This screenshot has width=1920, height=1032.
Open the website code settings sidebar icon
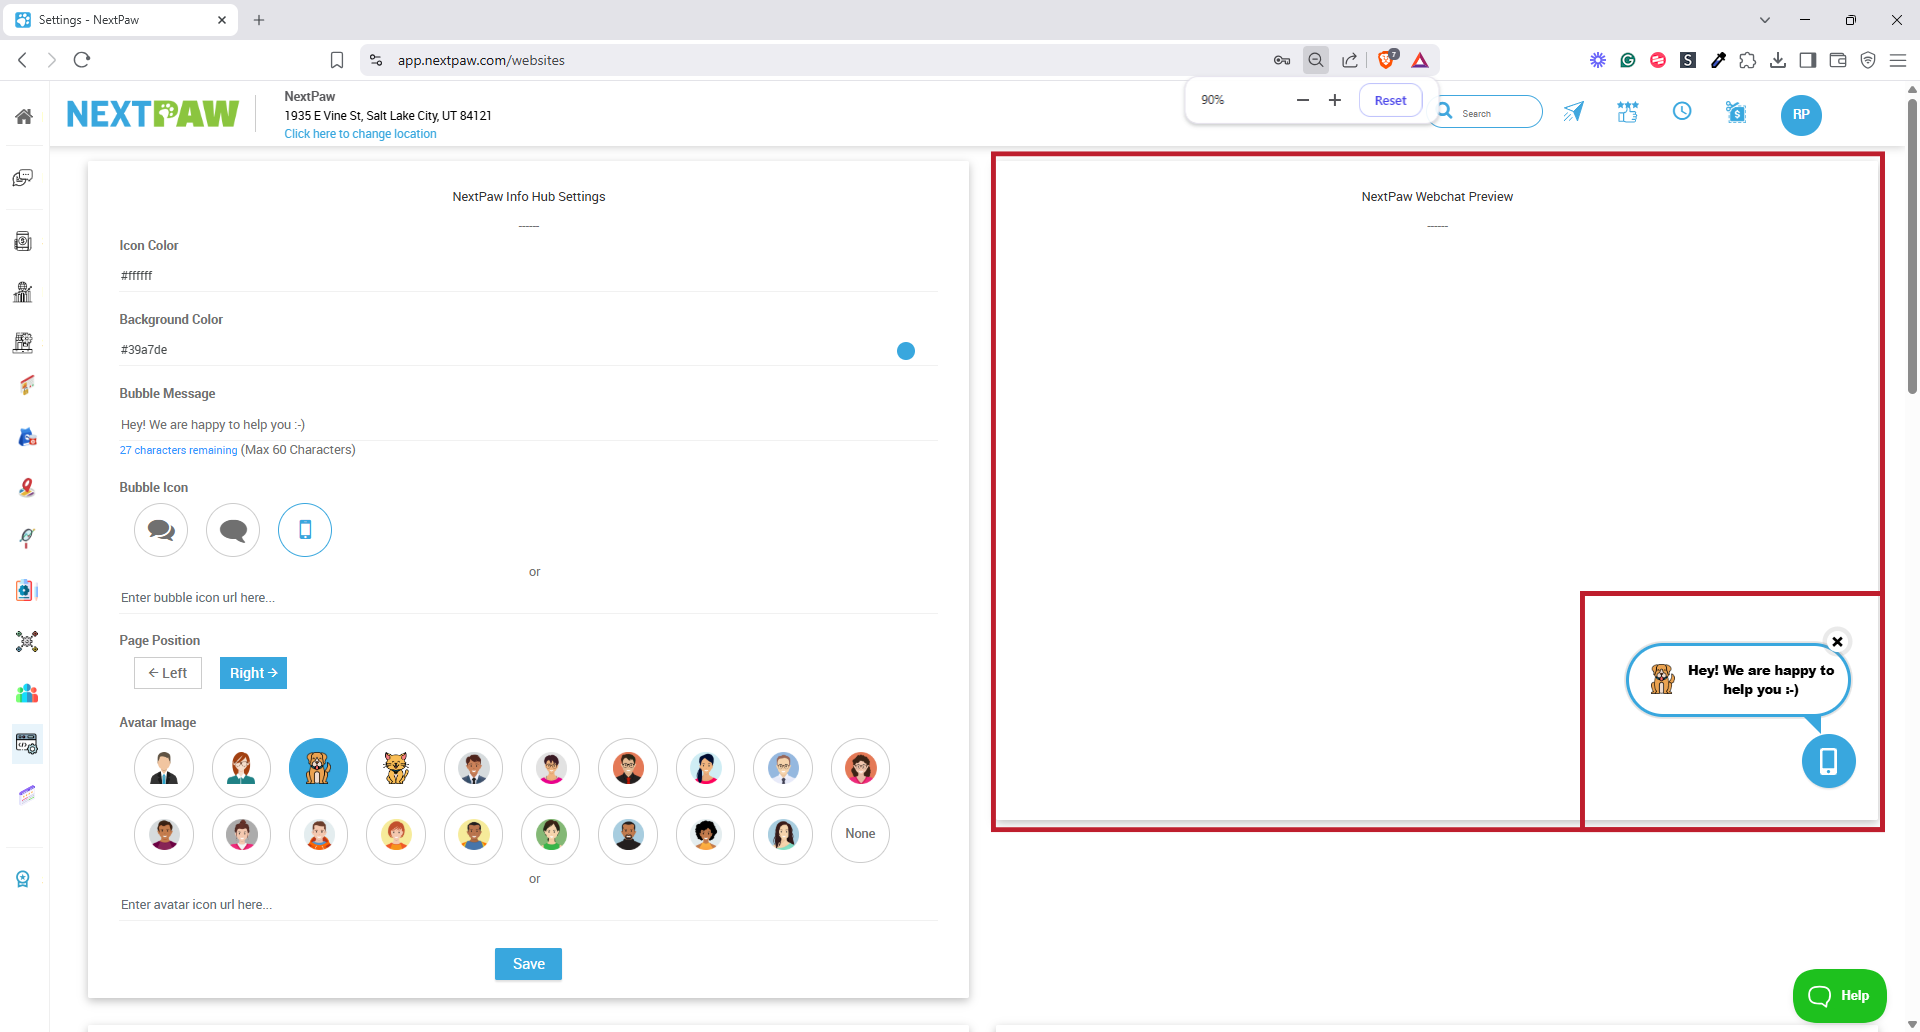click(x=27, y=744)
